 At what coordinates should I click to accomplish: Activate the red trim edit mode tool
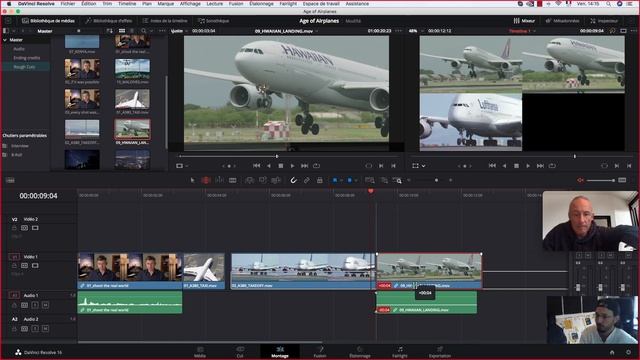click(x=206, y=180)
